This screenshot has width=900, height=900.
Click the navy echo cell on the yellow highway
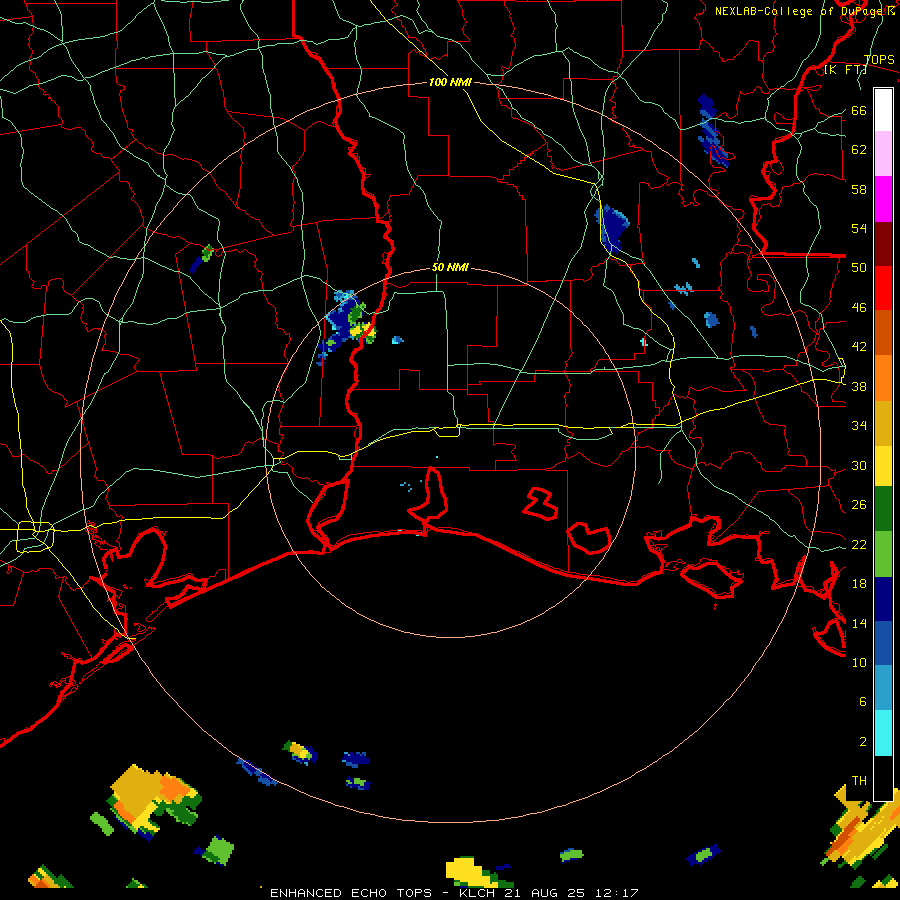(x=611, y=228)
